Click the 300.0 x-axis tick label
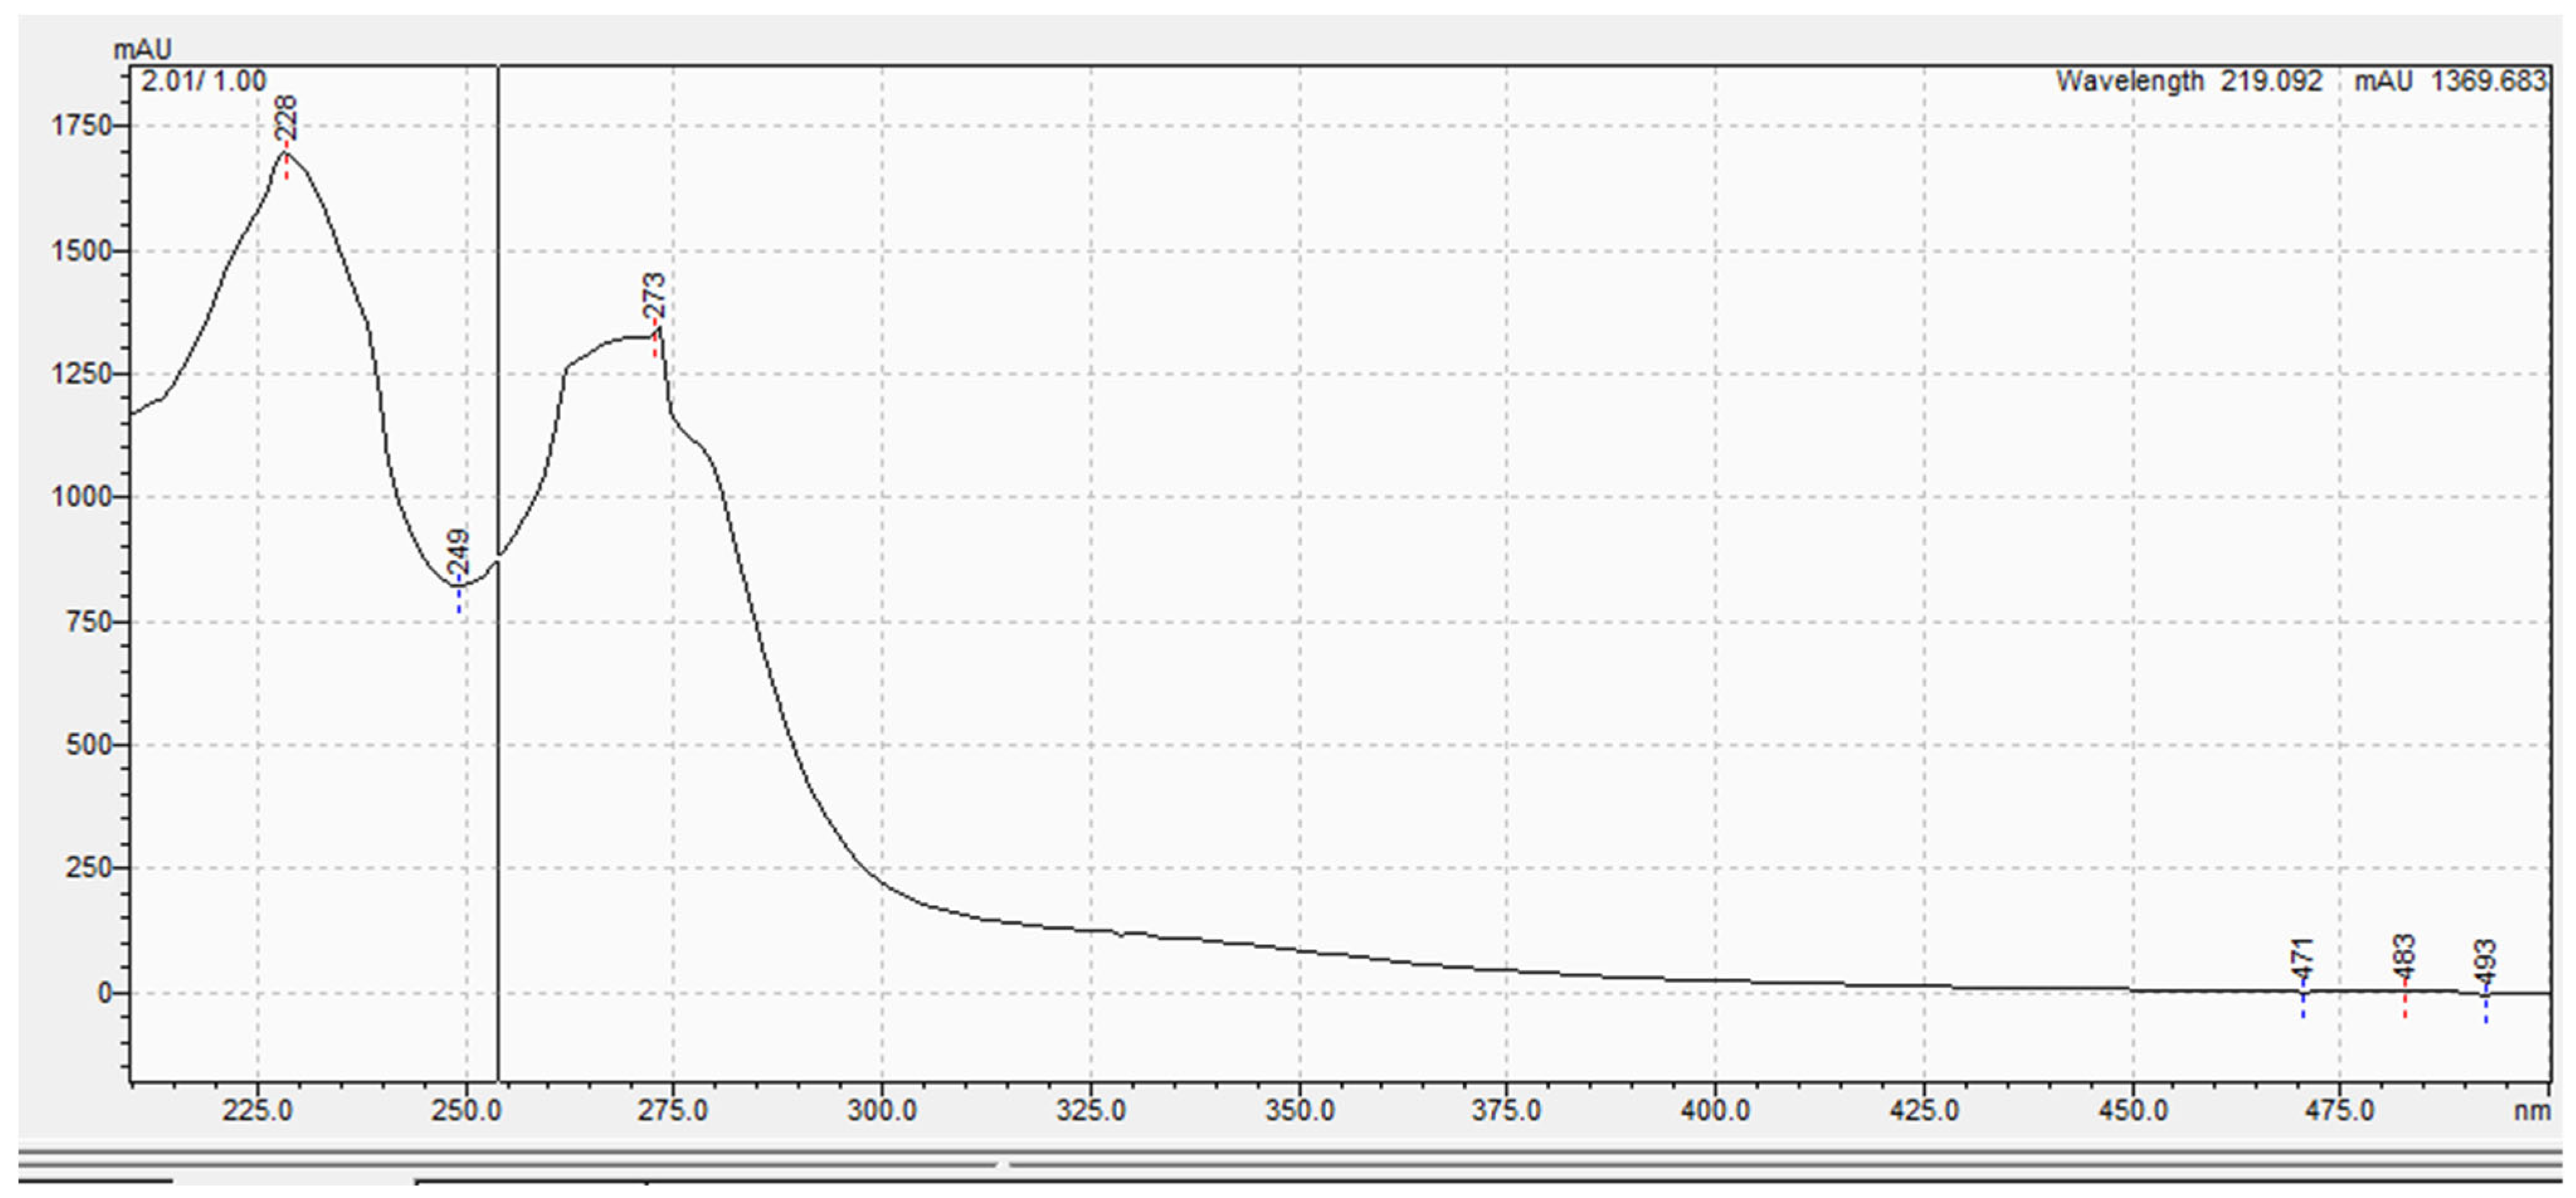This screenshot has height=1198, width=2576. click(x=882, y=1111)
